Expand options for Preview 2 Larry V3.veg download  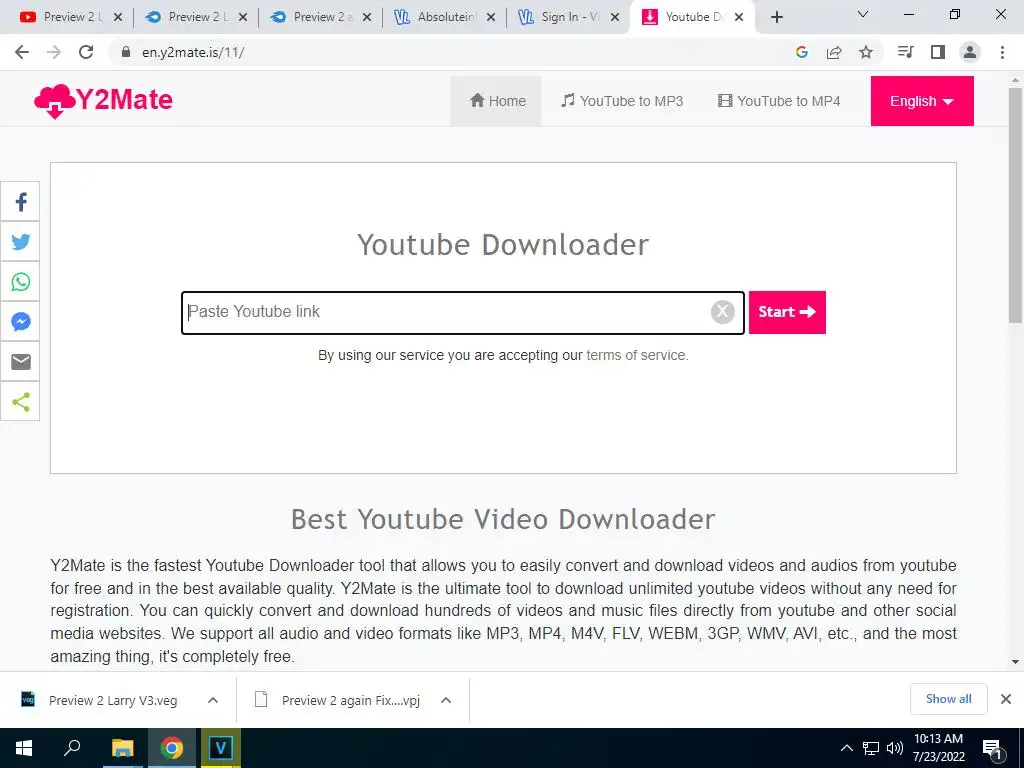tap(213, 700)
